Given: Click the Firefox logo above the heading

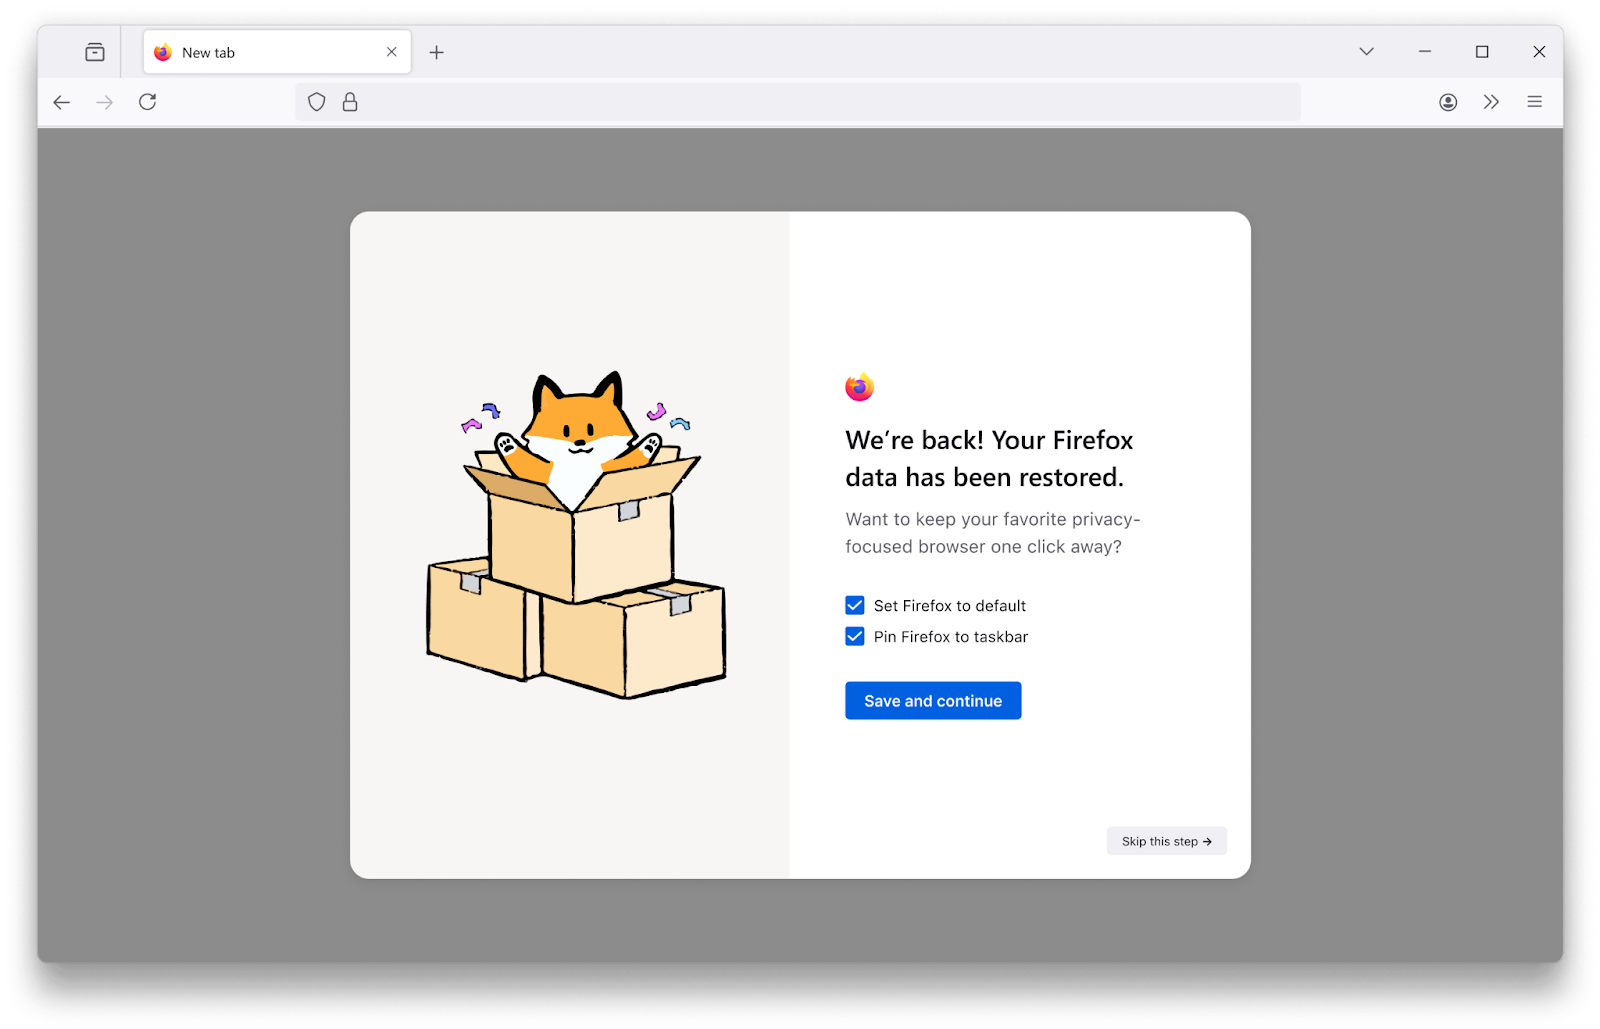Looking at the screenshot, I should click(x=860, y=385).
